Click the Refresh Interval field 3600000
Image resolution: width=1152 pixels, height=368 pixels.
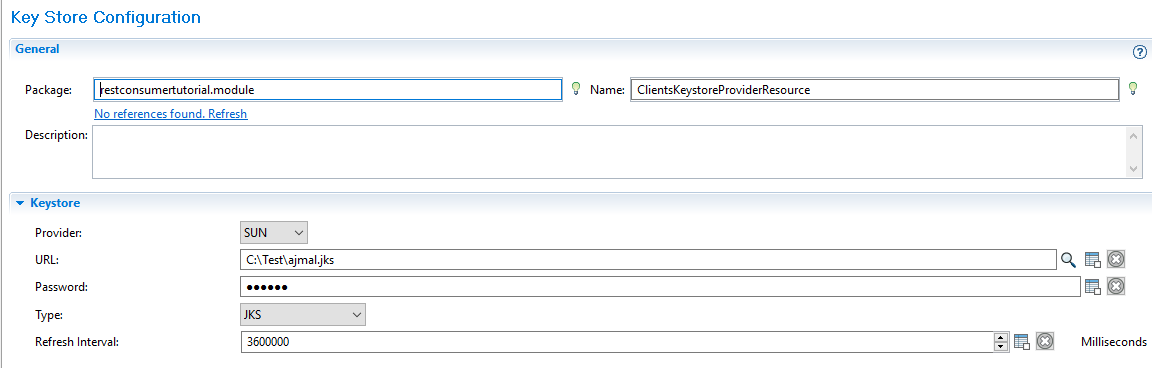[x=616, y=342]
